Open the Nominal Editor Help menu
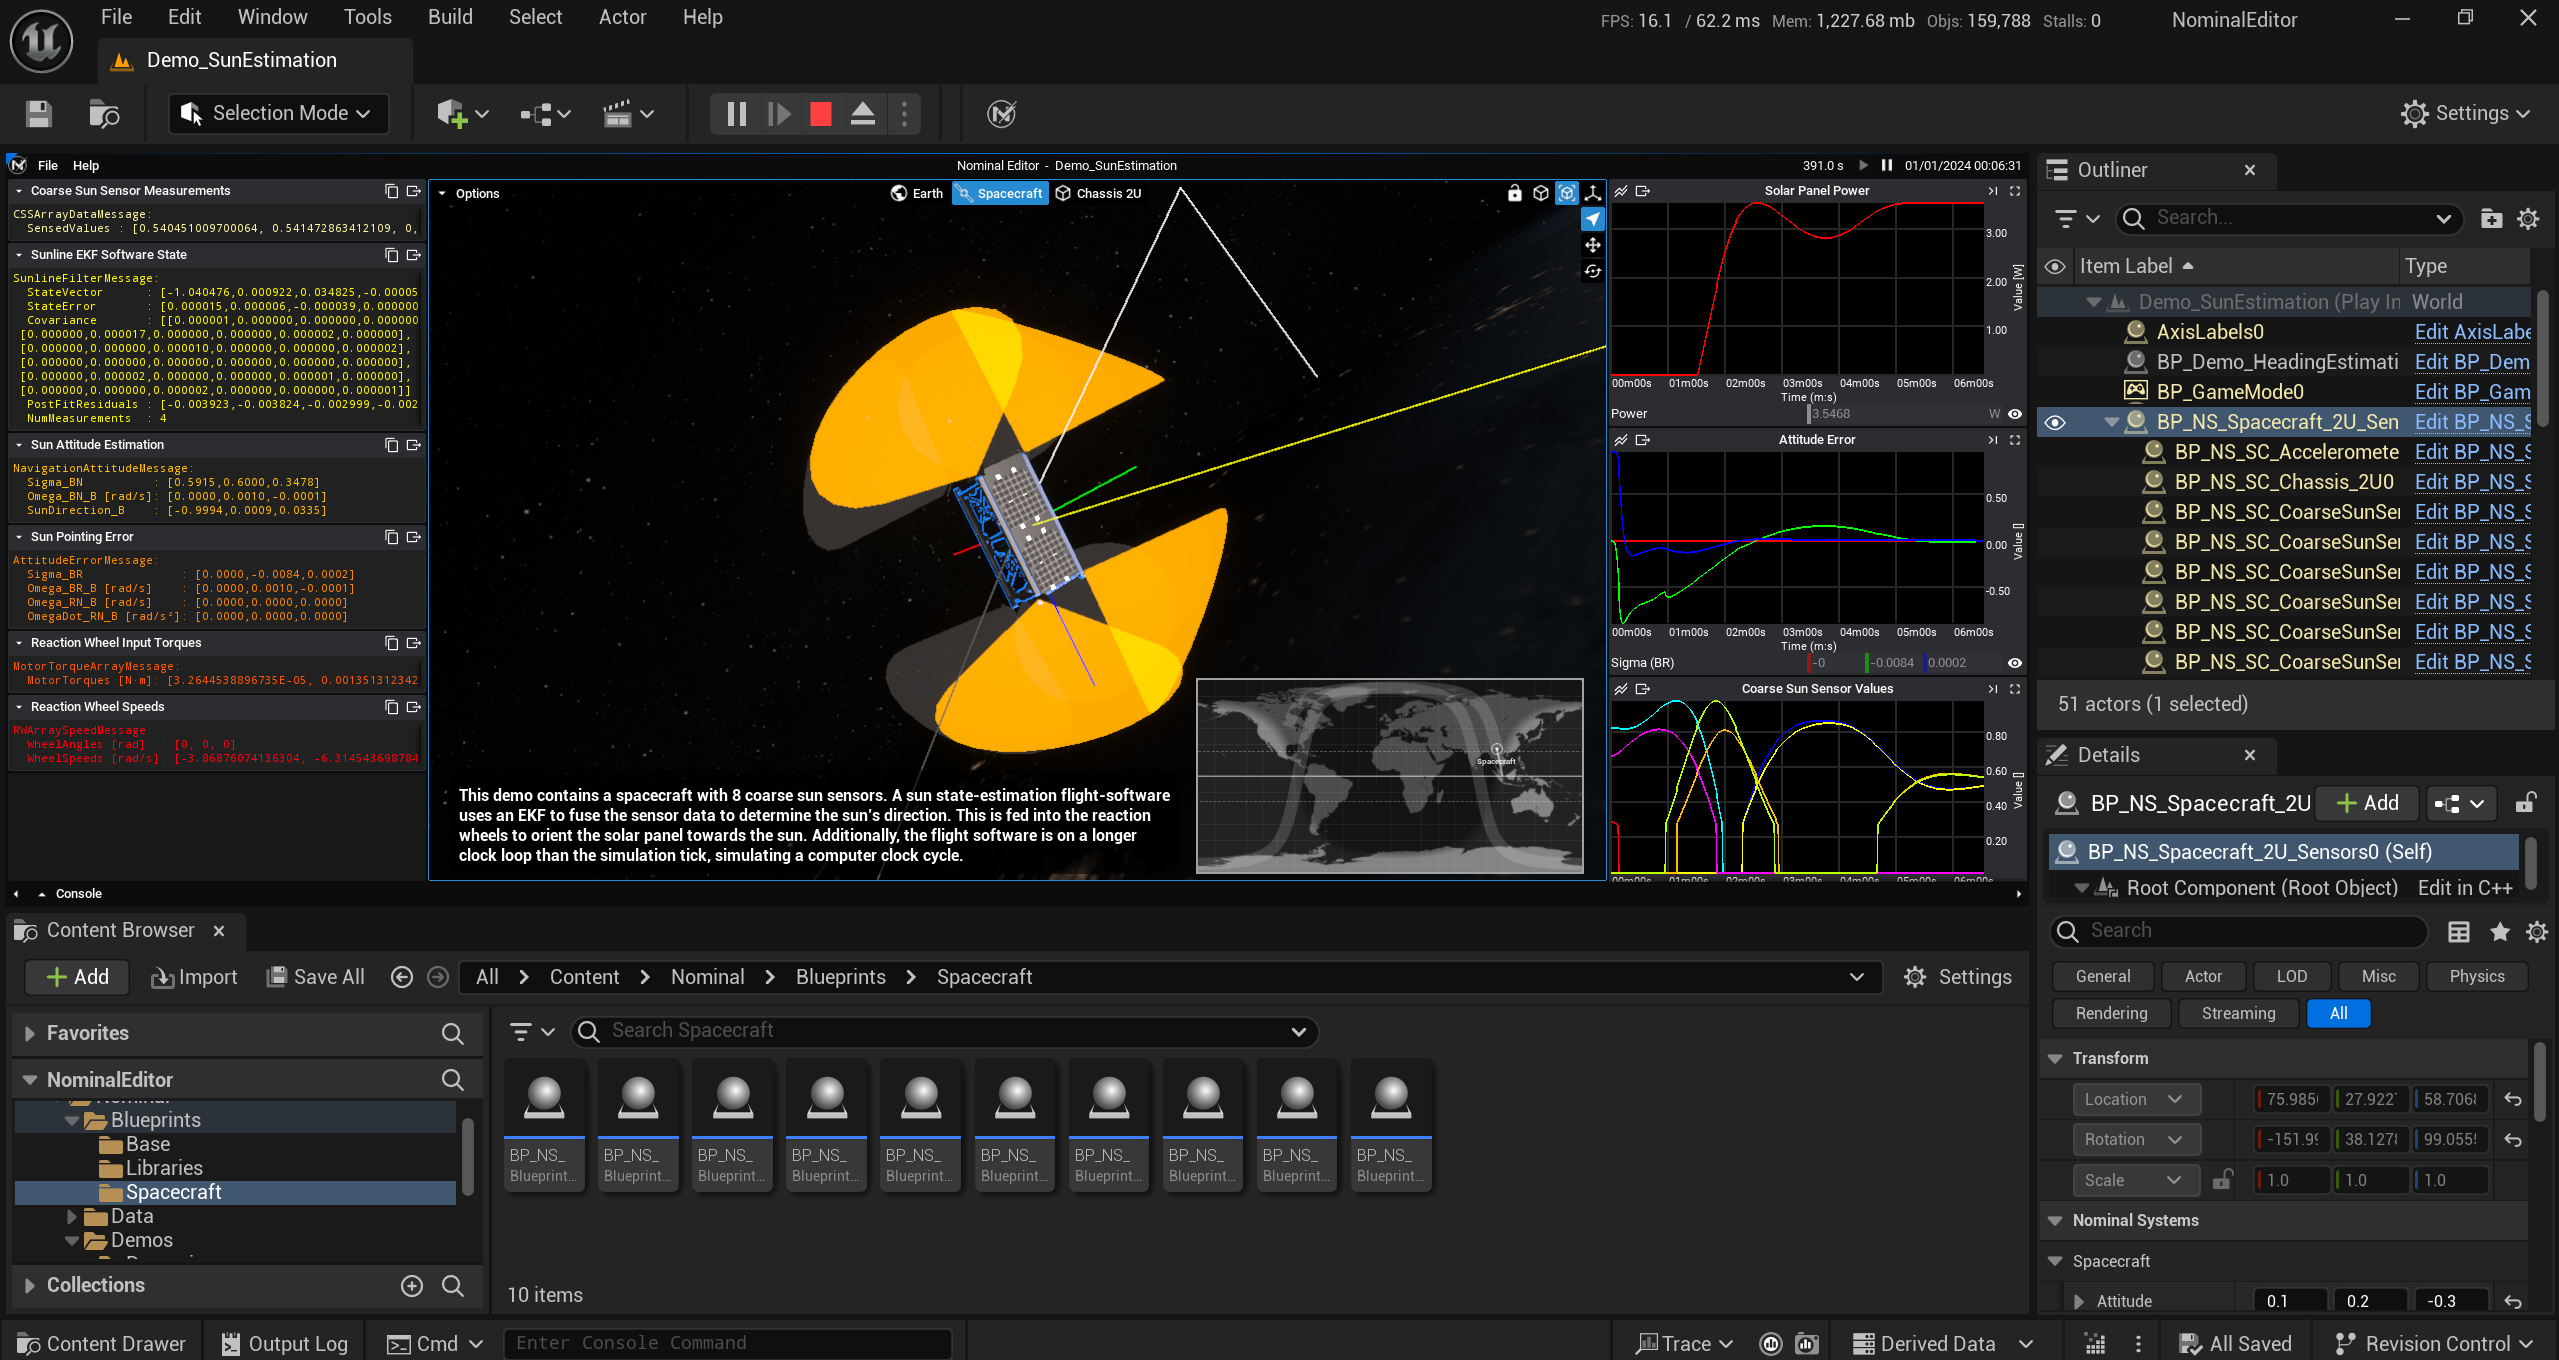Screen dimensions: 2559x1360 [86, 166]
